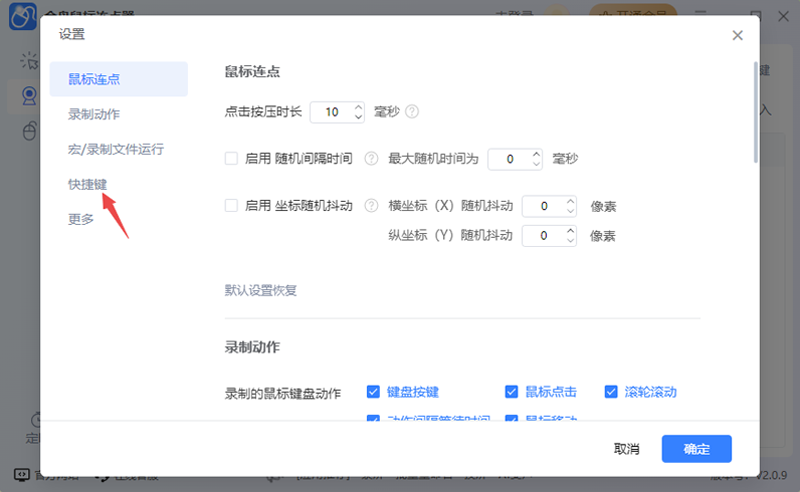800x492 pixels.
Task: Open the click-cursor tool in main sidebar
Action: click(x=29, y=61)
